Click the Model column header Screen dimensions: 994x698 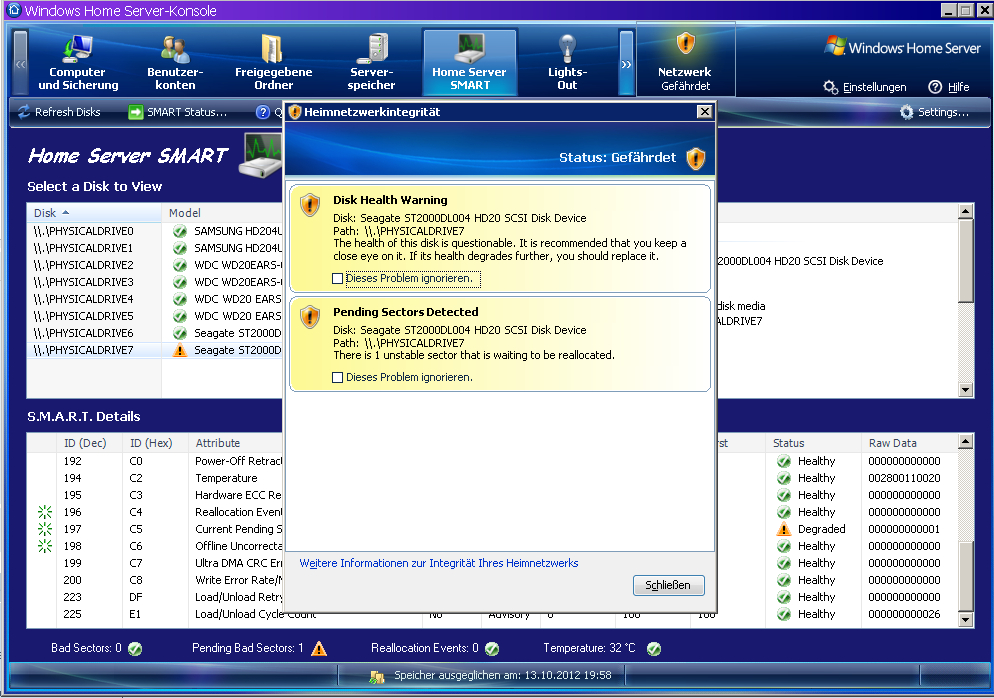coord(222,213)
